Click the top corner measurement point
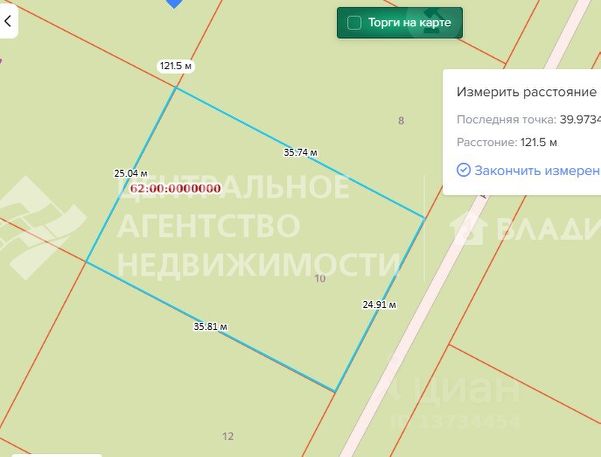 (176, 88)
